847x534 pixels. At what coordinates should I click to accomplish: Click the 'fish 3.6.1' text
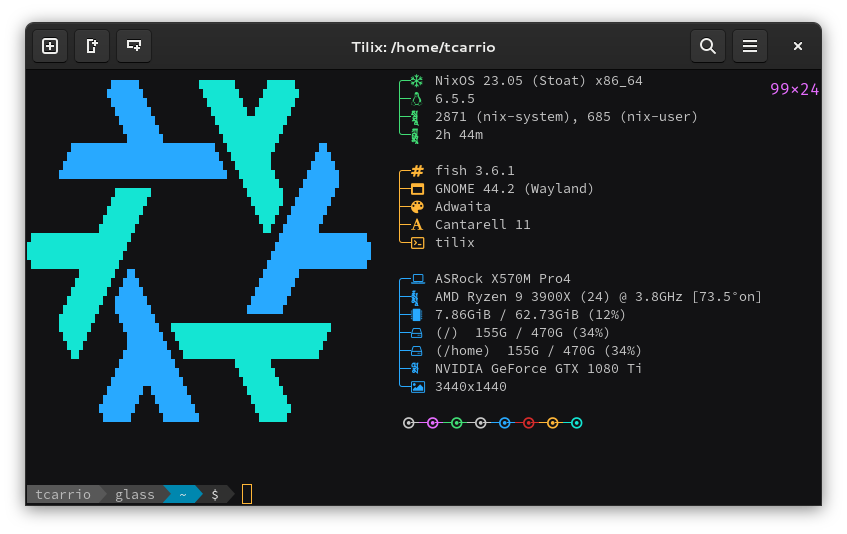point(474,171)
